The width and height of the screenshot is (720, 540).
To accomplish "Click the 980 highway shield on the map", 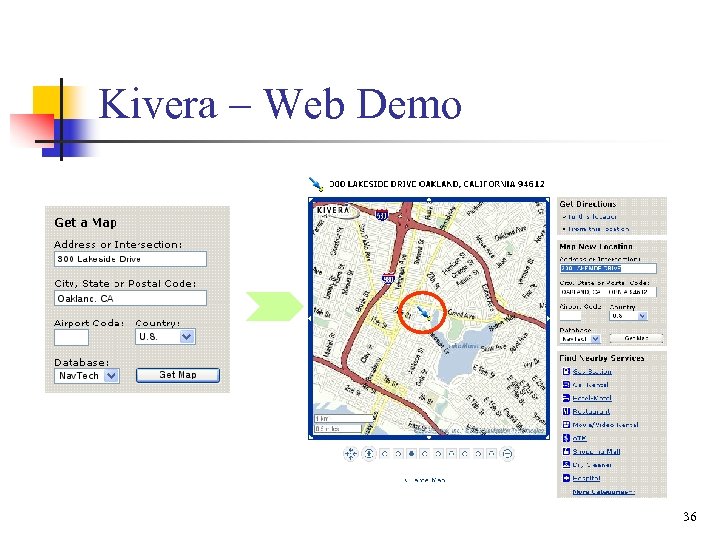I will (x=388, y=278).
